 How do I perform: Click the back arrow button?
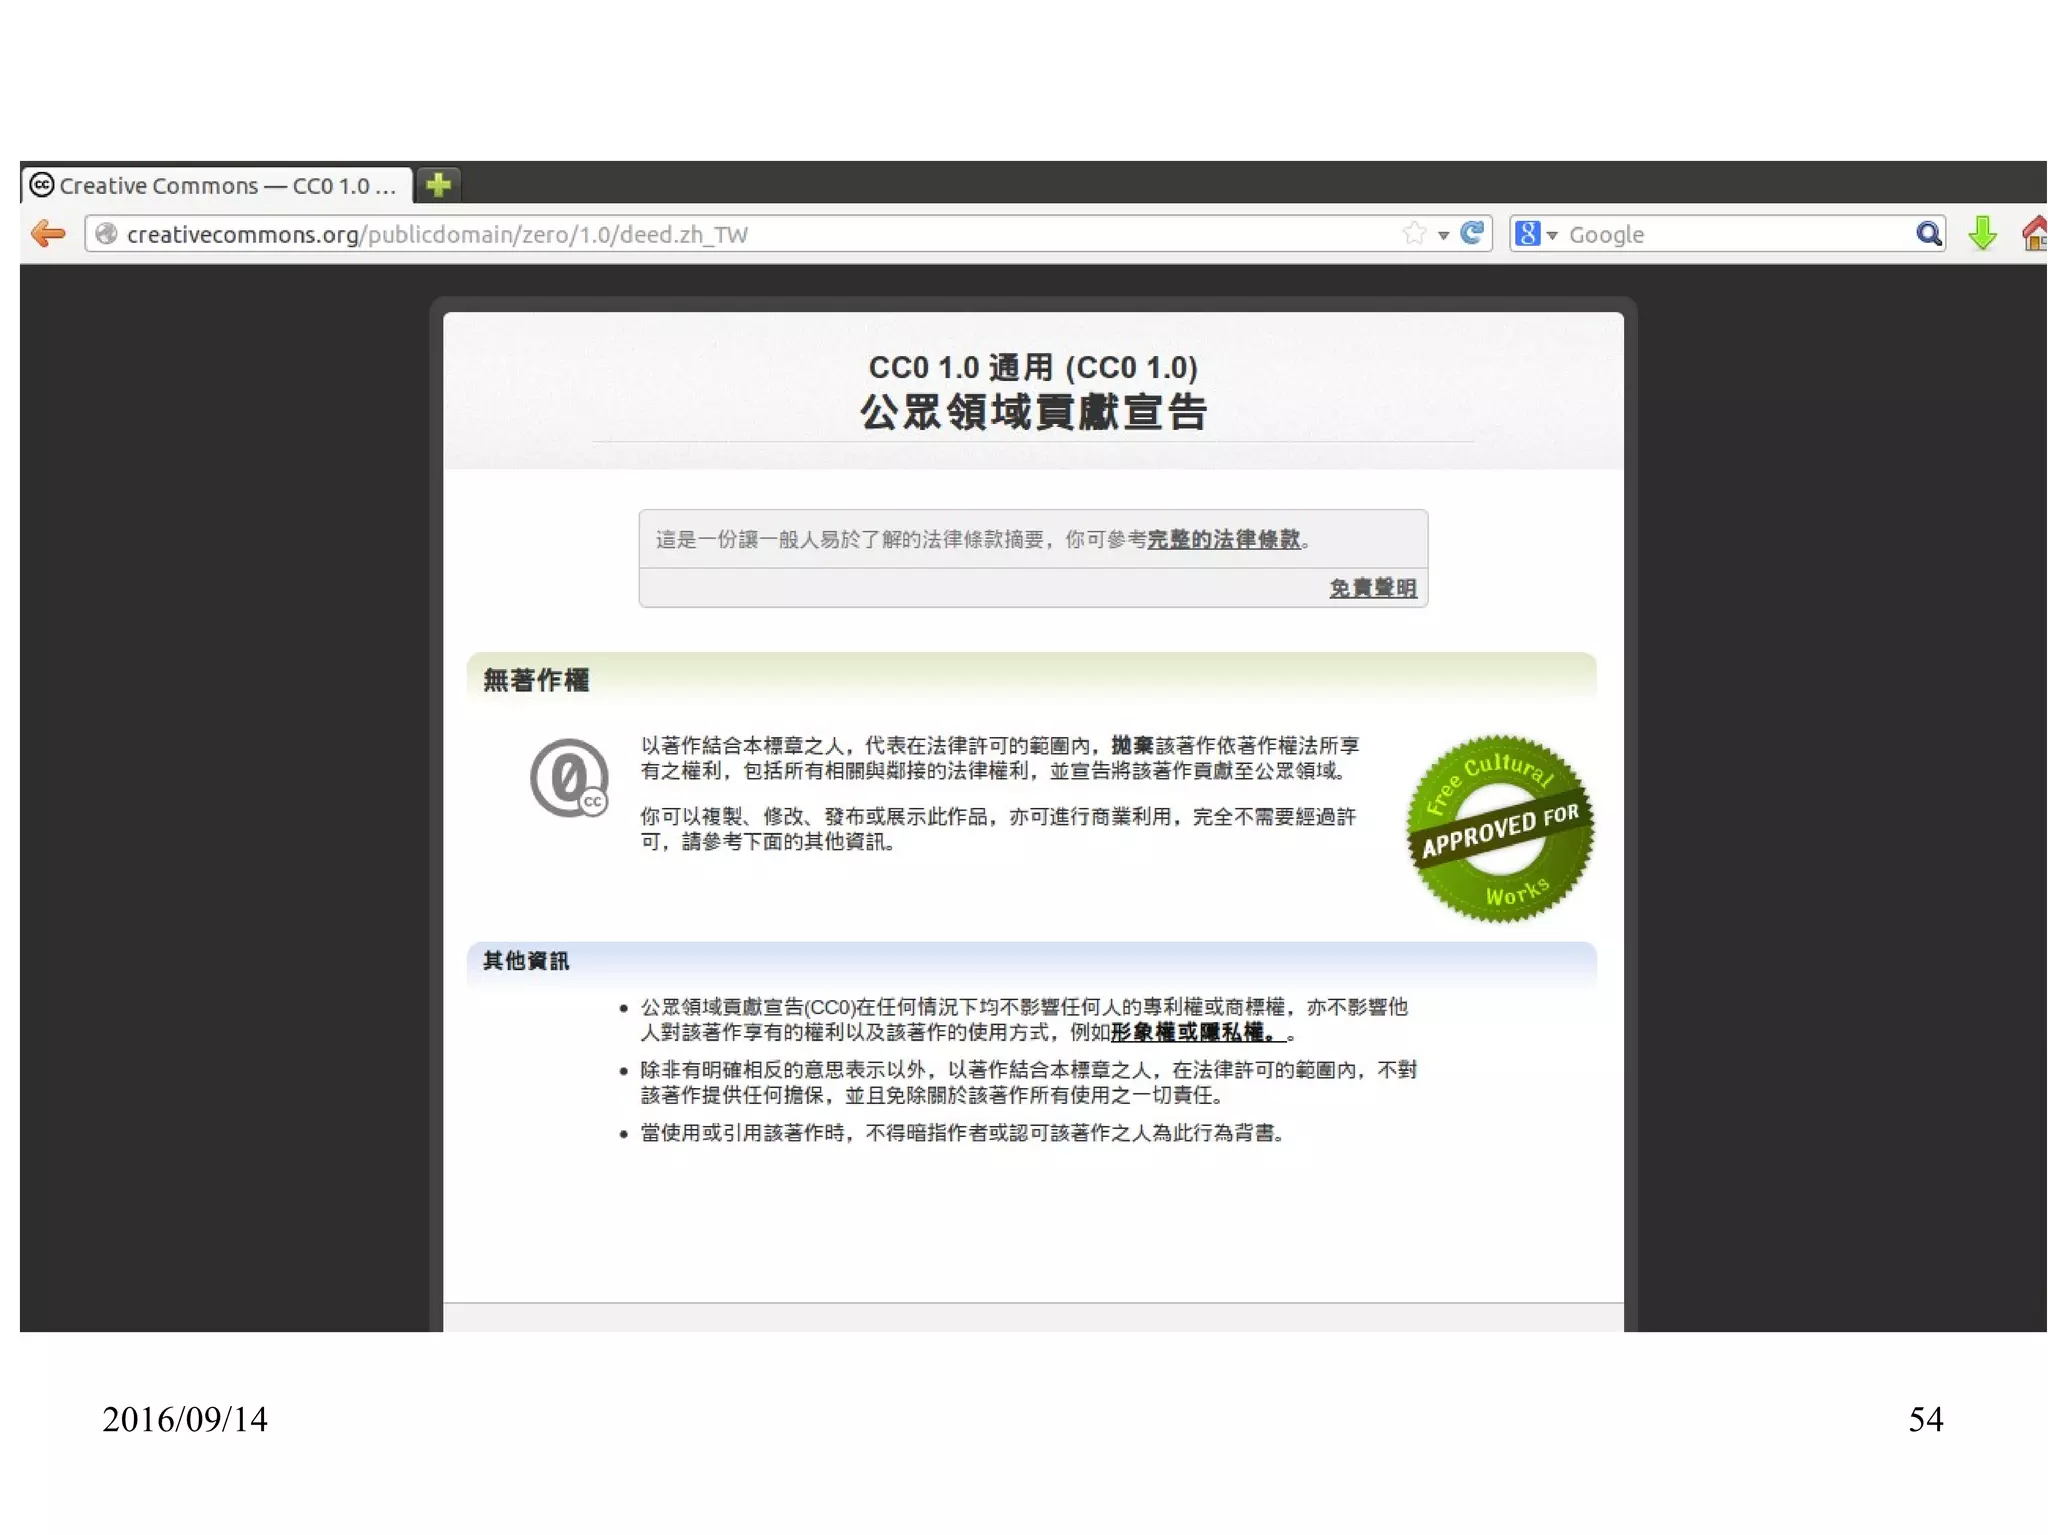coord(48,234)
